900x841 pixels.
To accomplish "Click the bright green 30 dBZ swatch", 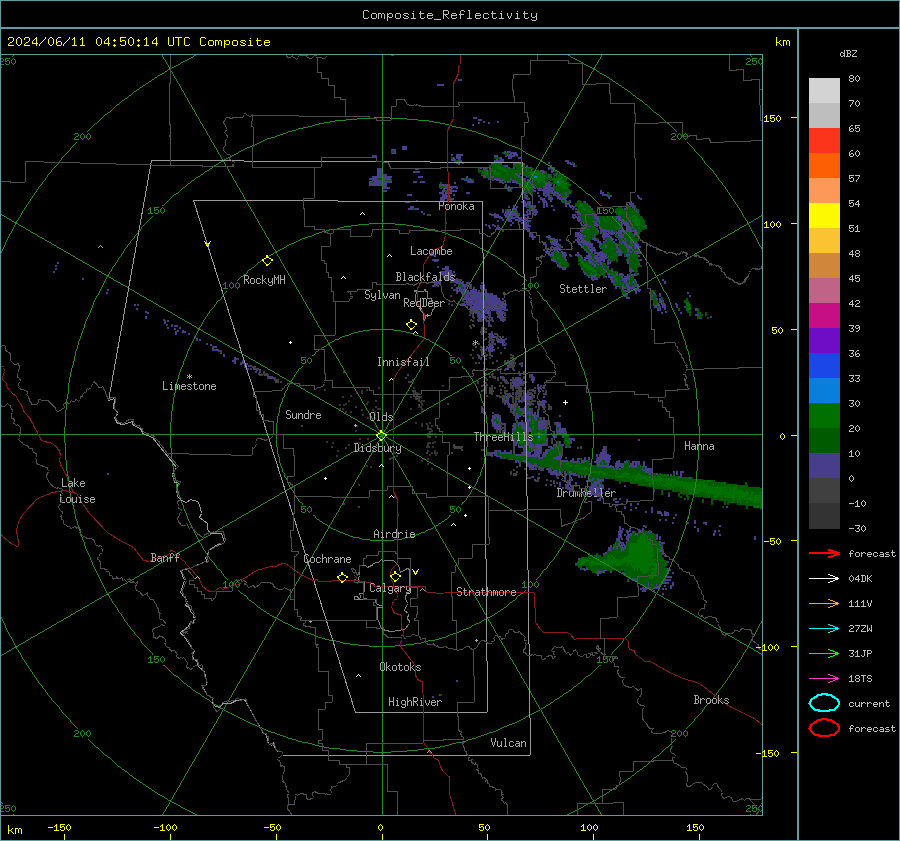I will coord(824,416).
